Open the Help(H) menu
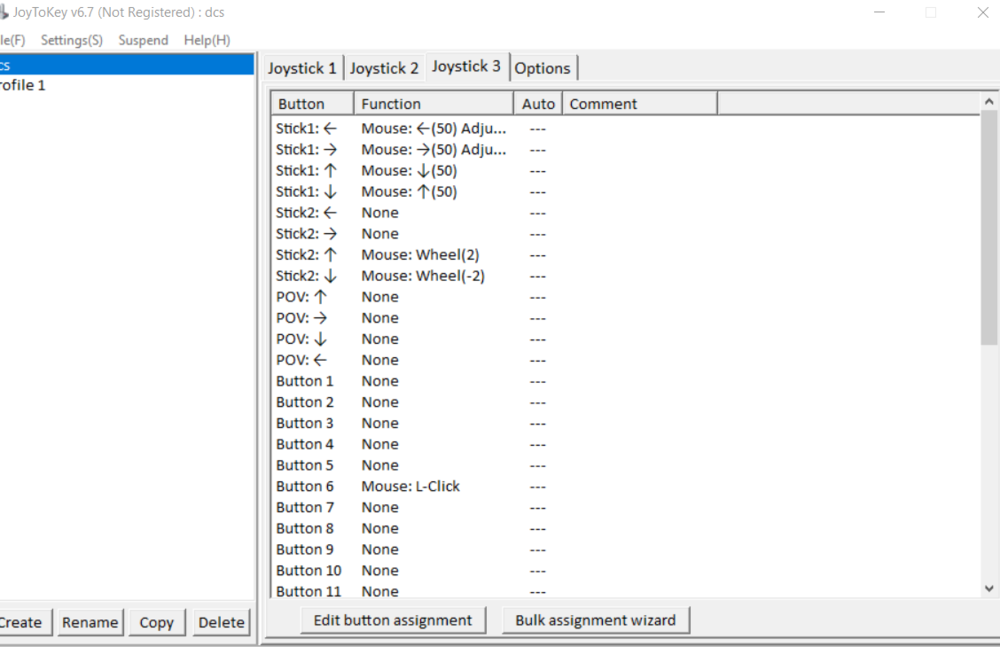Viewport: 1000px width, 647px height. click(207, 40)
